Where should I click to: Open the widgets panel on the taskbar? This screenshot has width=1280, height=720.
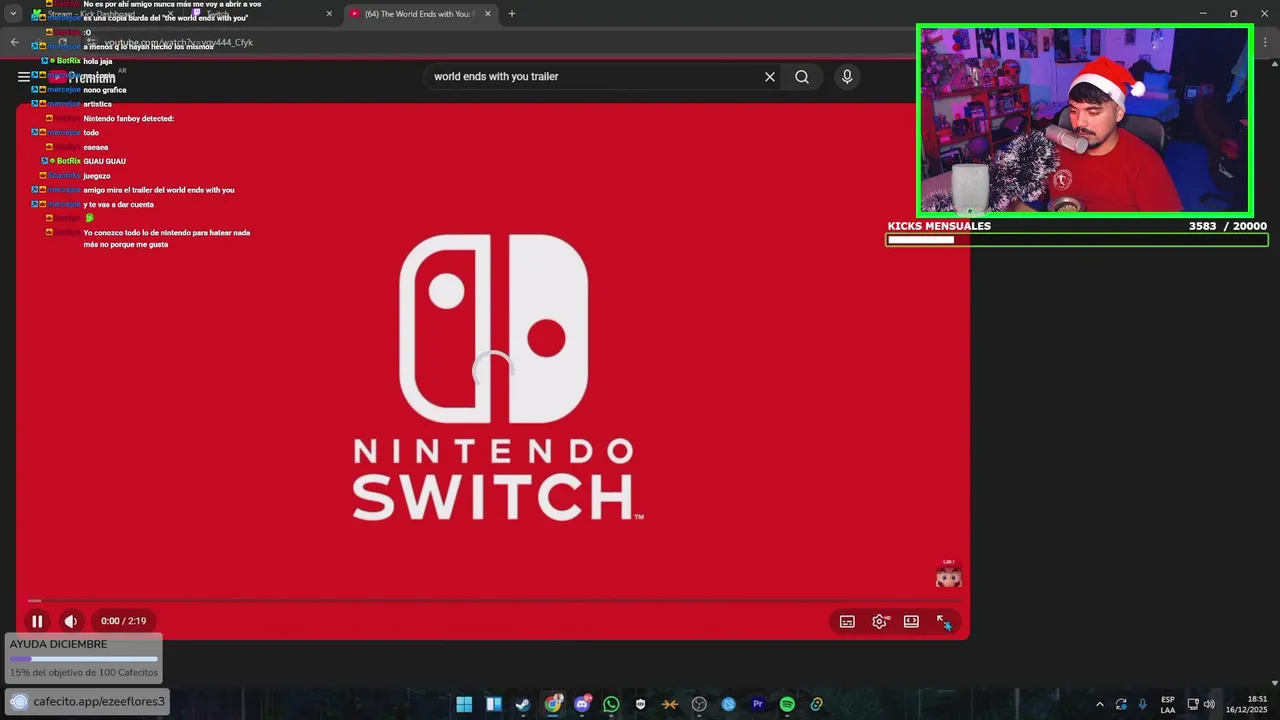click(493, 704)
